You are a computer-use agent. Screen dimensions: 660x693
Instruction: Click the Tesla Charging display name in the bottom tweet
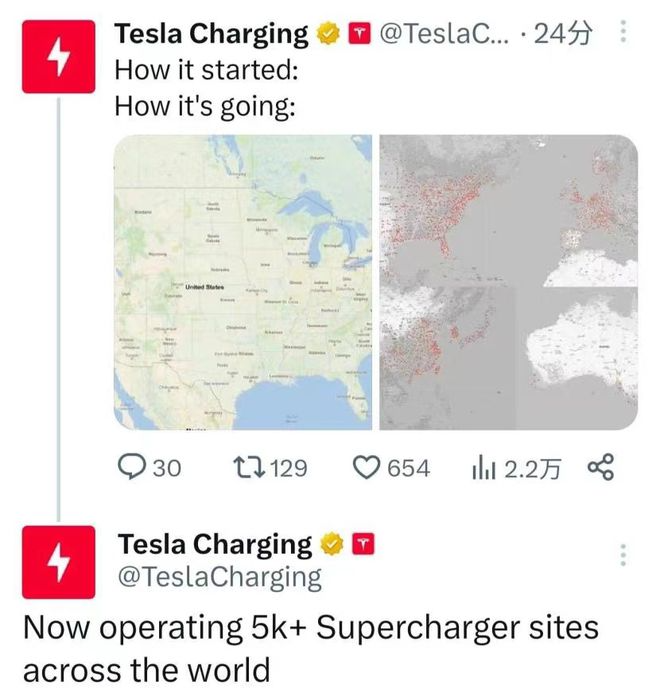click(215, 545)
